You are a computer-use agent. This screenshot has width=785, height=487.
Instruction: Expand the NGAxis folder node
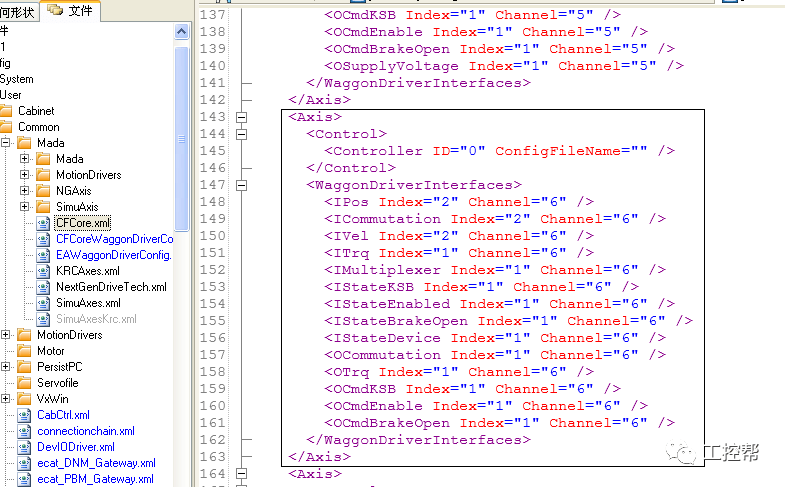(26, 191)
